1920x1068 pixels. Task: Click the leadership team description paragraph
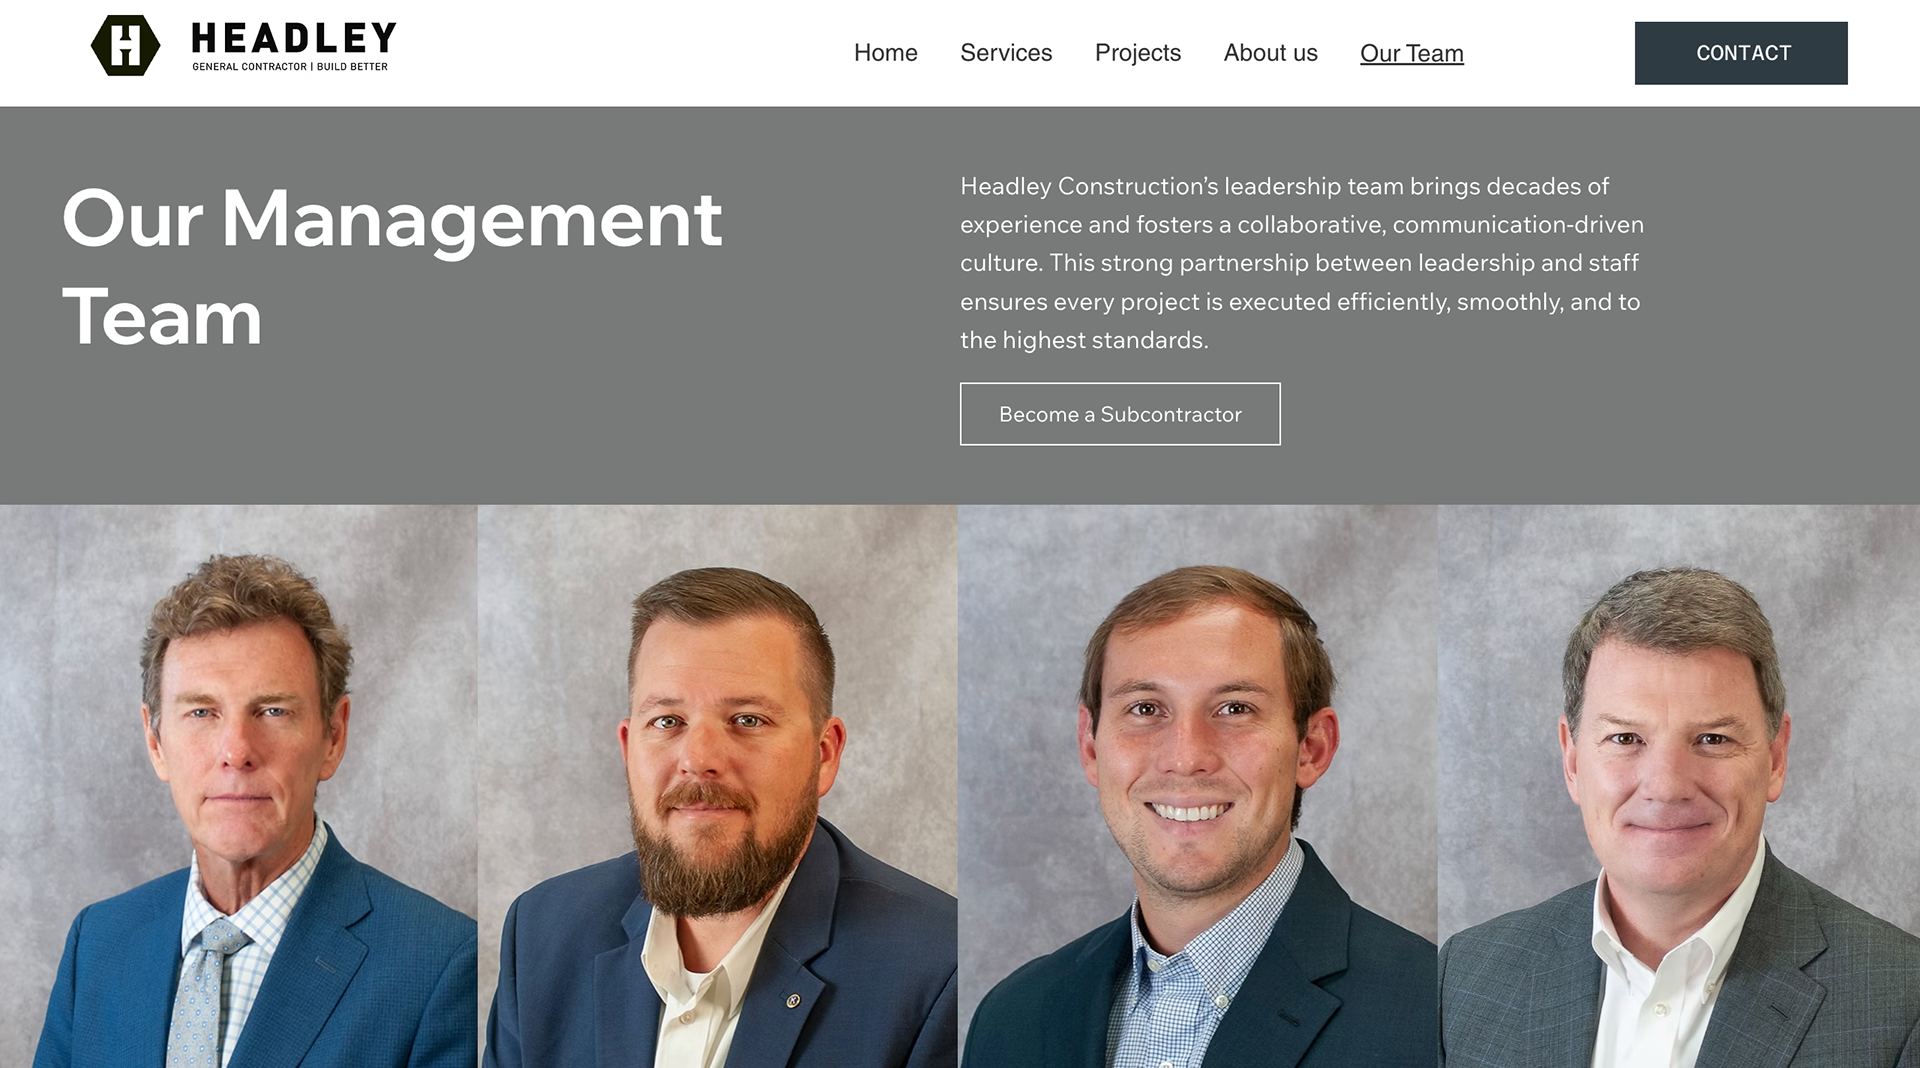[x=1301, y=263]
